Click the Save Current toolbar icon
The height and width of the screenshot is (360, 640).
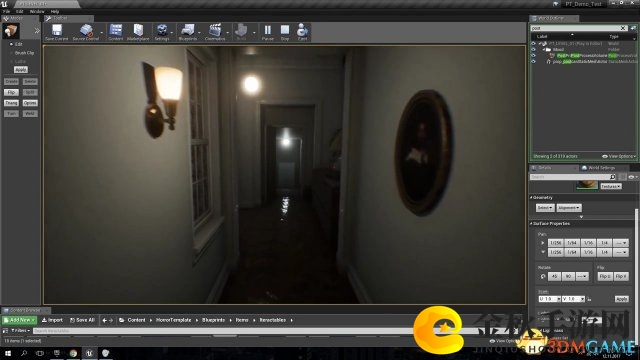[56, 32]
